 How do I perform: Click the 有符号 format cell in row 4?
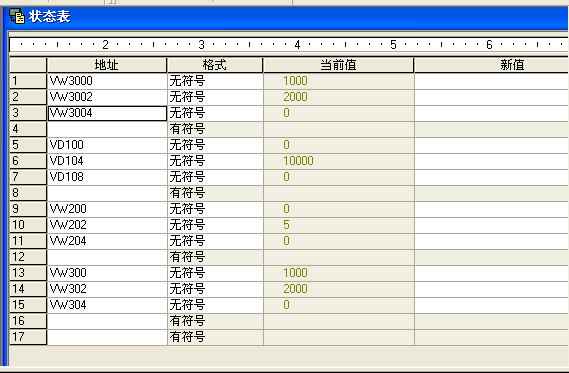pyautogui.click(x=215, y=129)
